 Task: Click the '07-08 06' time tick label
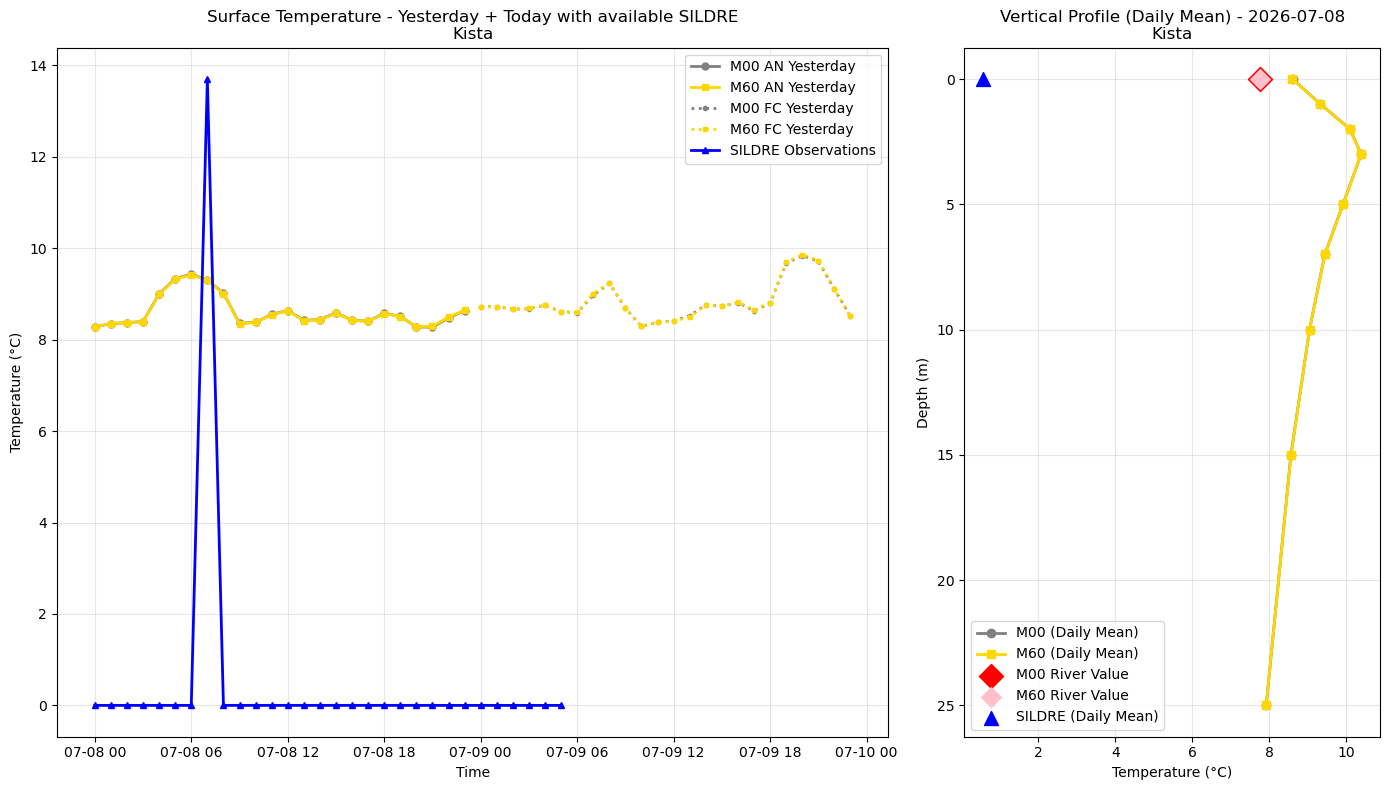pyautogui.click(x=191, y=752)
